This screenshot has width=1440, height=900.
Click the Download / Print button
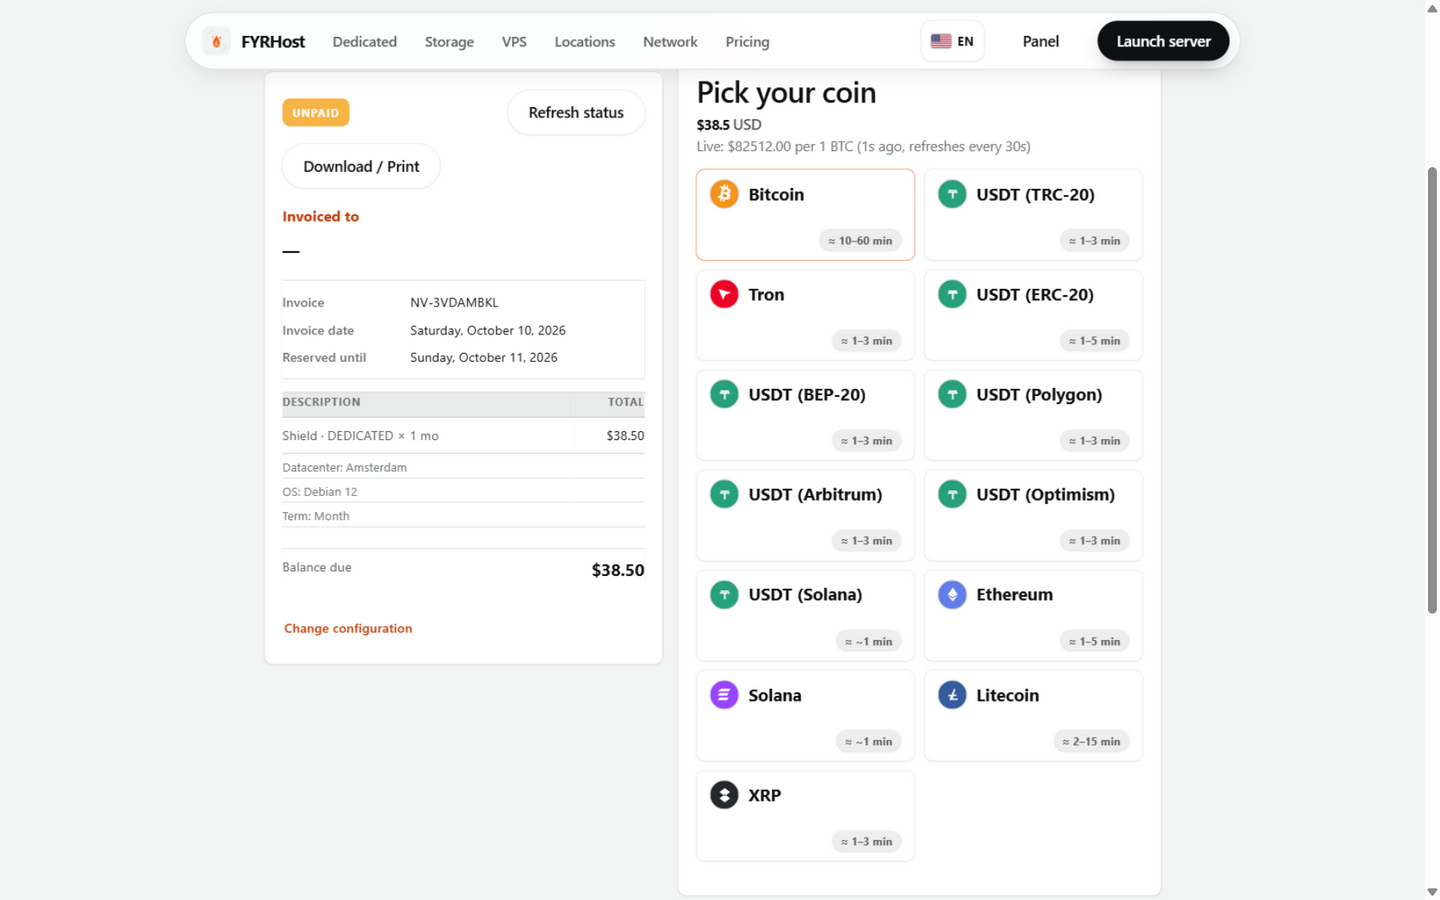click(x=361, y=166)
